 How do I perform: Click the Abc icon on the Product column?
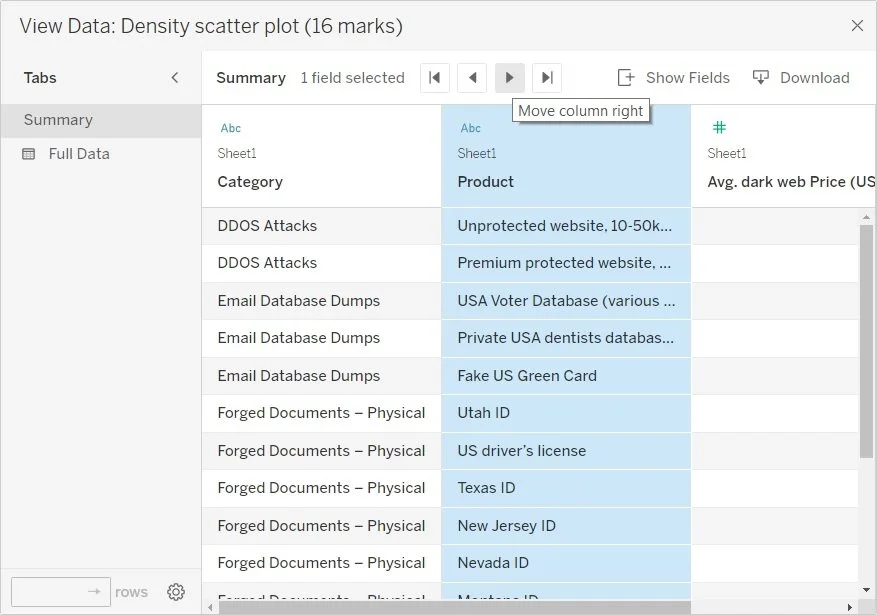471,128
